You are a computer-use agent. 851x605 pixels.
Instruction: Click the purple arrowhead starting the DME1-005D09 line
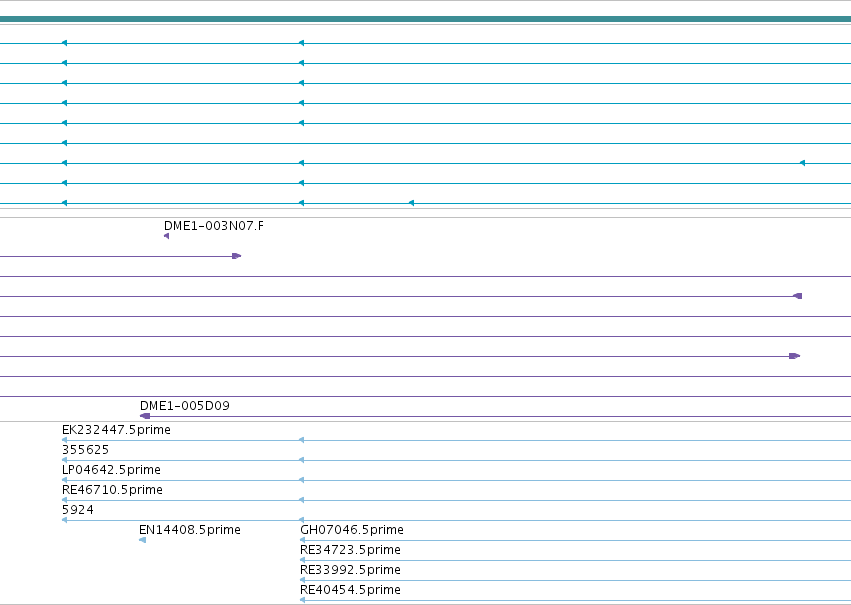145,416
